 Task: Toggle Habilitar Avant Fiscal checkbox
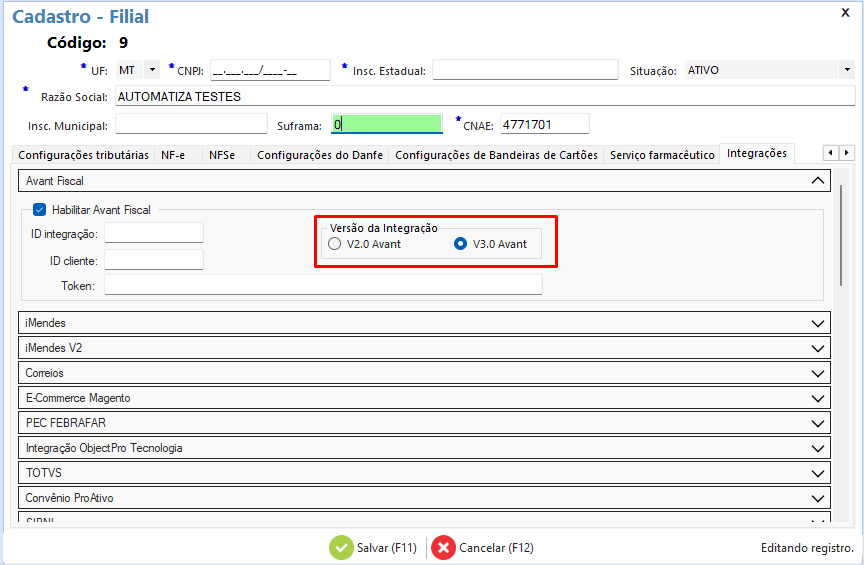(x=40, y=210)
